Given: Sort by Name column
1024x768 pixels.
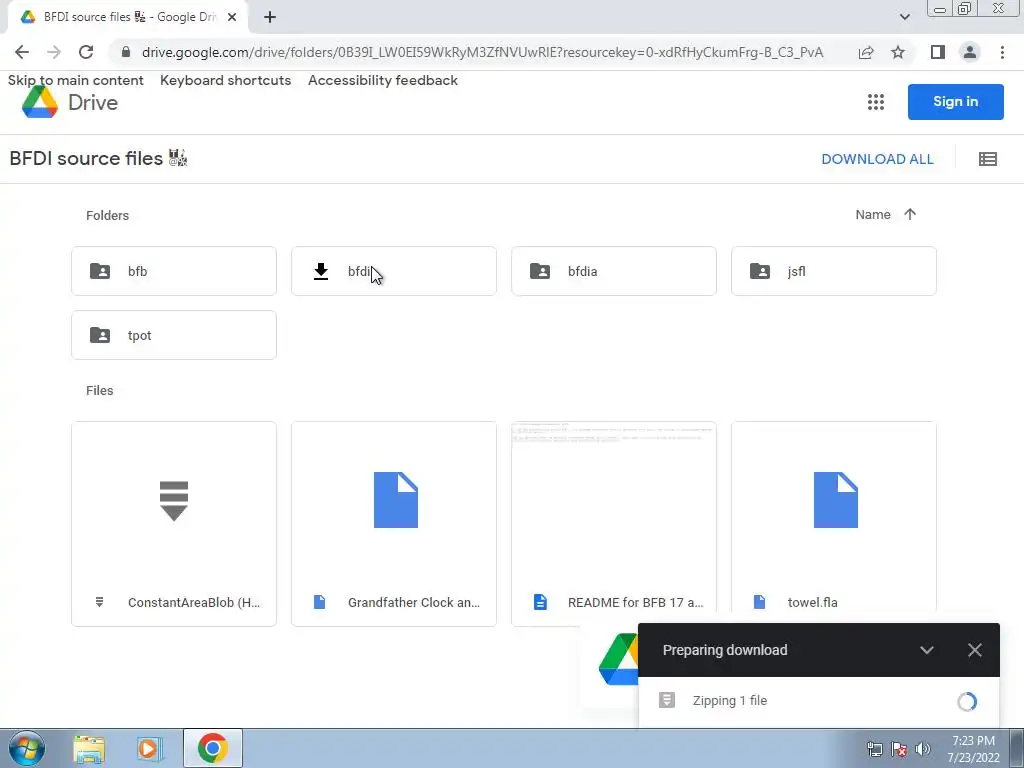Looking at the screenshot, I should [x=872, y=215].
